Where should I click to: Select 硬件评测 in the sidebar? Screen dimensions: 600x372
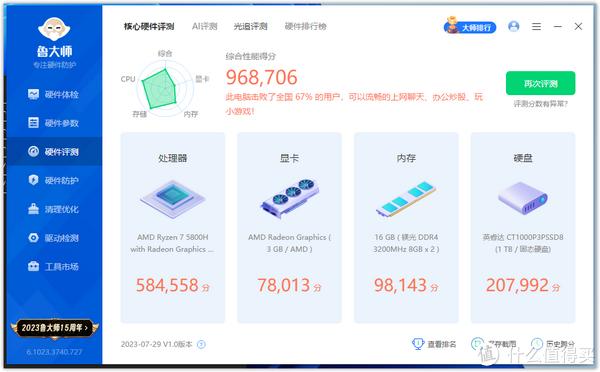point(53,152)
